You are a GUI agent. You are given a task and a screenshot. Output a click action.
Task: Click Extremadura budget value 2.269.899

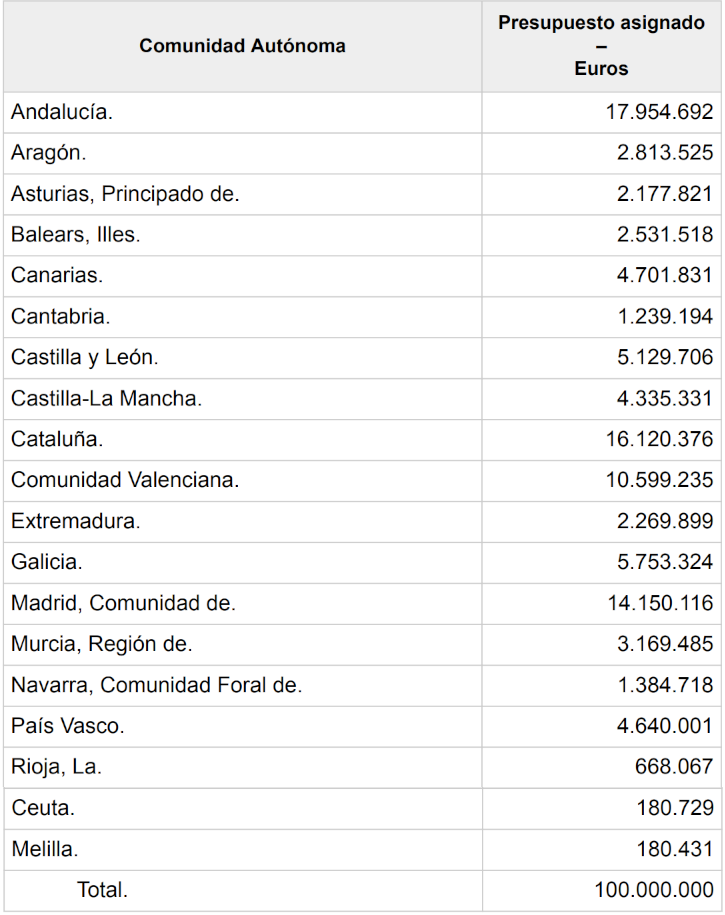coord(665,521)
